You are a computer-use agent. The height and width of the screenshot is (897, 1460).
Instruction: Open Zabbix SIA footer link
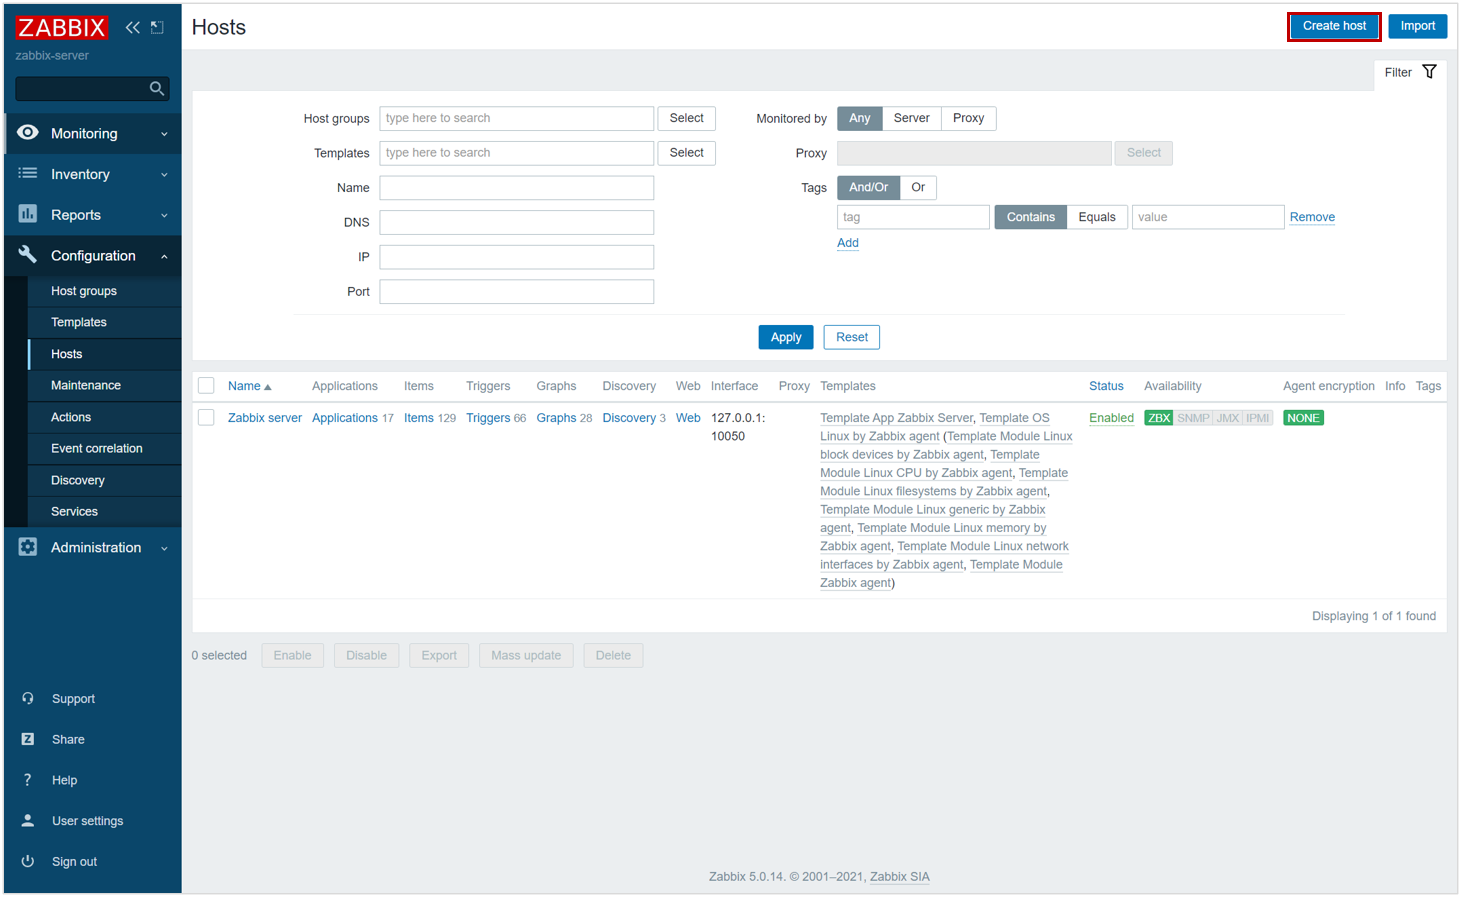coord(900,877)
